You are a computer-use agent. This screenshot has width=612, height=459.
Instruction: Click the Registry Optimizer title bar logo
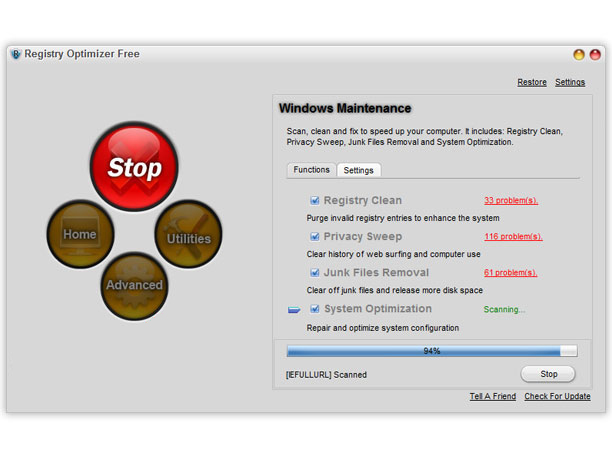click(16, 54)
